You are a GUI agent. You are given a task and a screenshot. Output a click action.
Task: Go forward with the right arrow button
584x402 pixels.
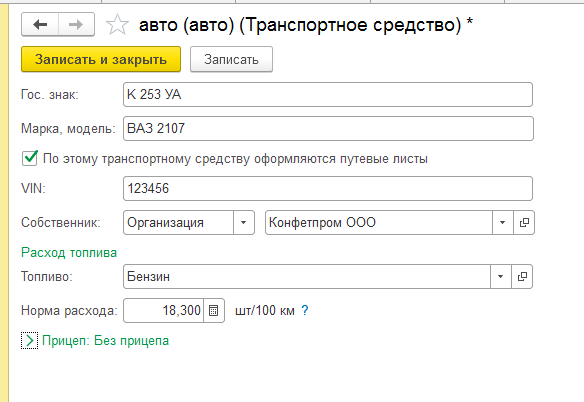pyautogui.click(x=76, y=25)
